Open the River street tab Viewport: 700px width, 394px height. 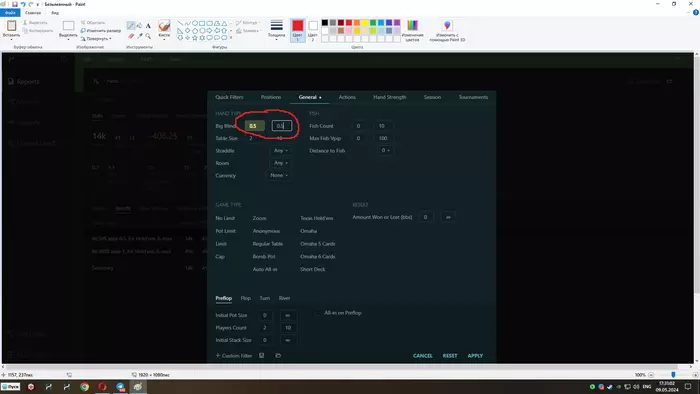click(x=284, y=298)
